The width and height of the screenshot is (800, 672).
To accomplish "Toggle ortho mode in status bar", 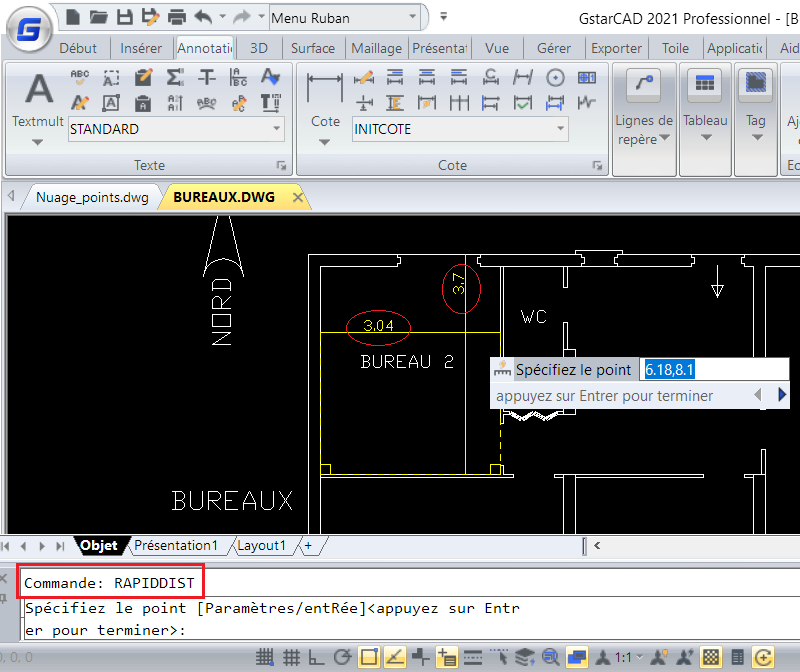I will coord(316,657).
